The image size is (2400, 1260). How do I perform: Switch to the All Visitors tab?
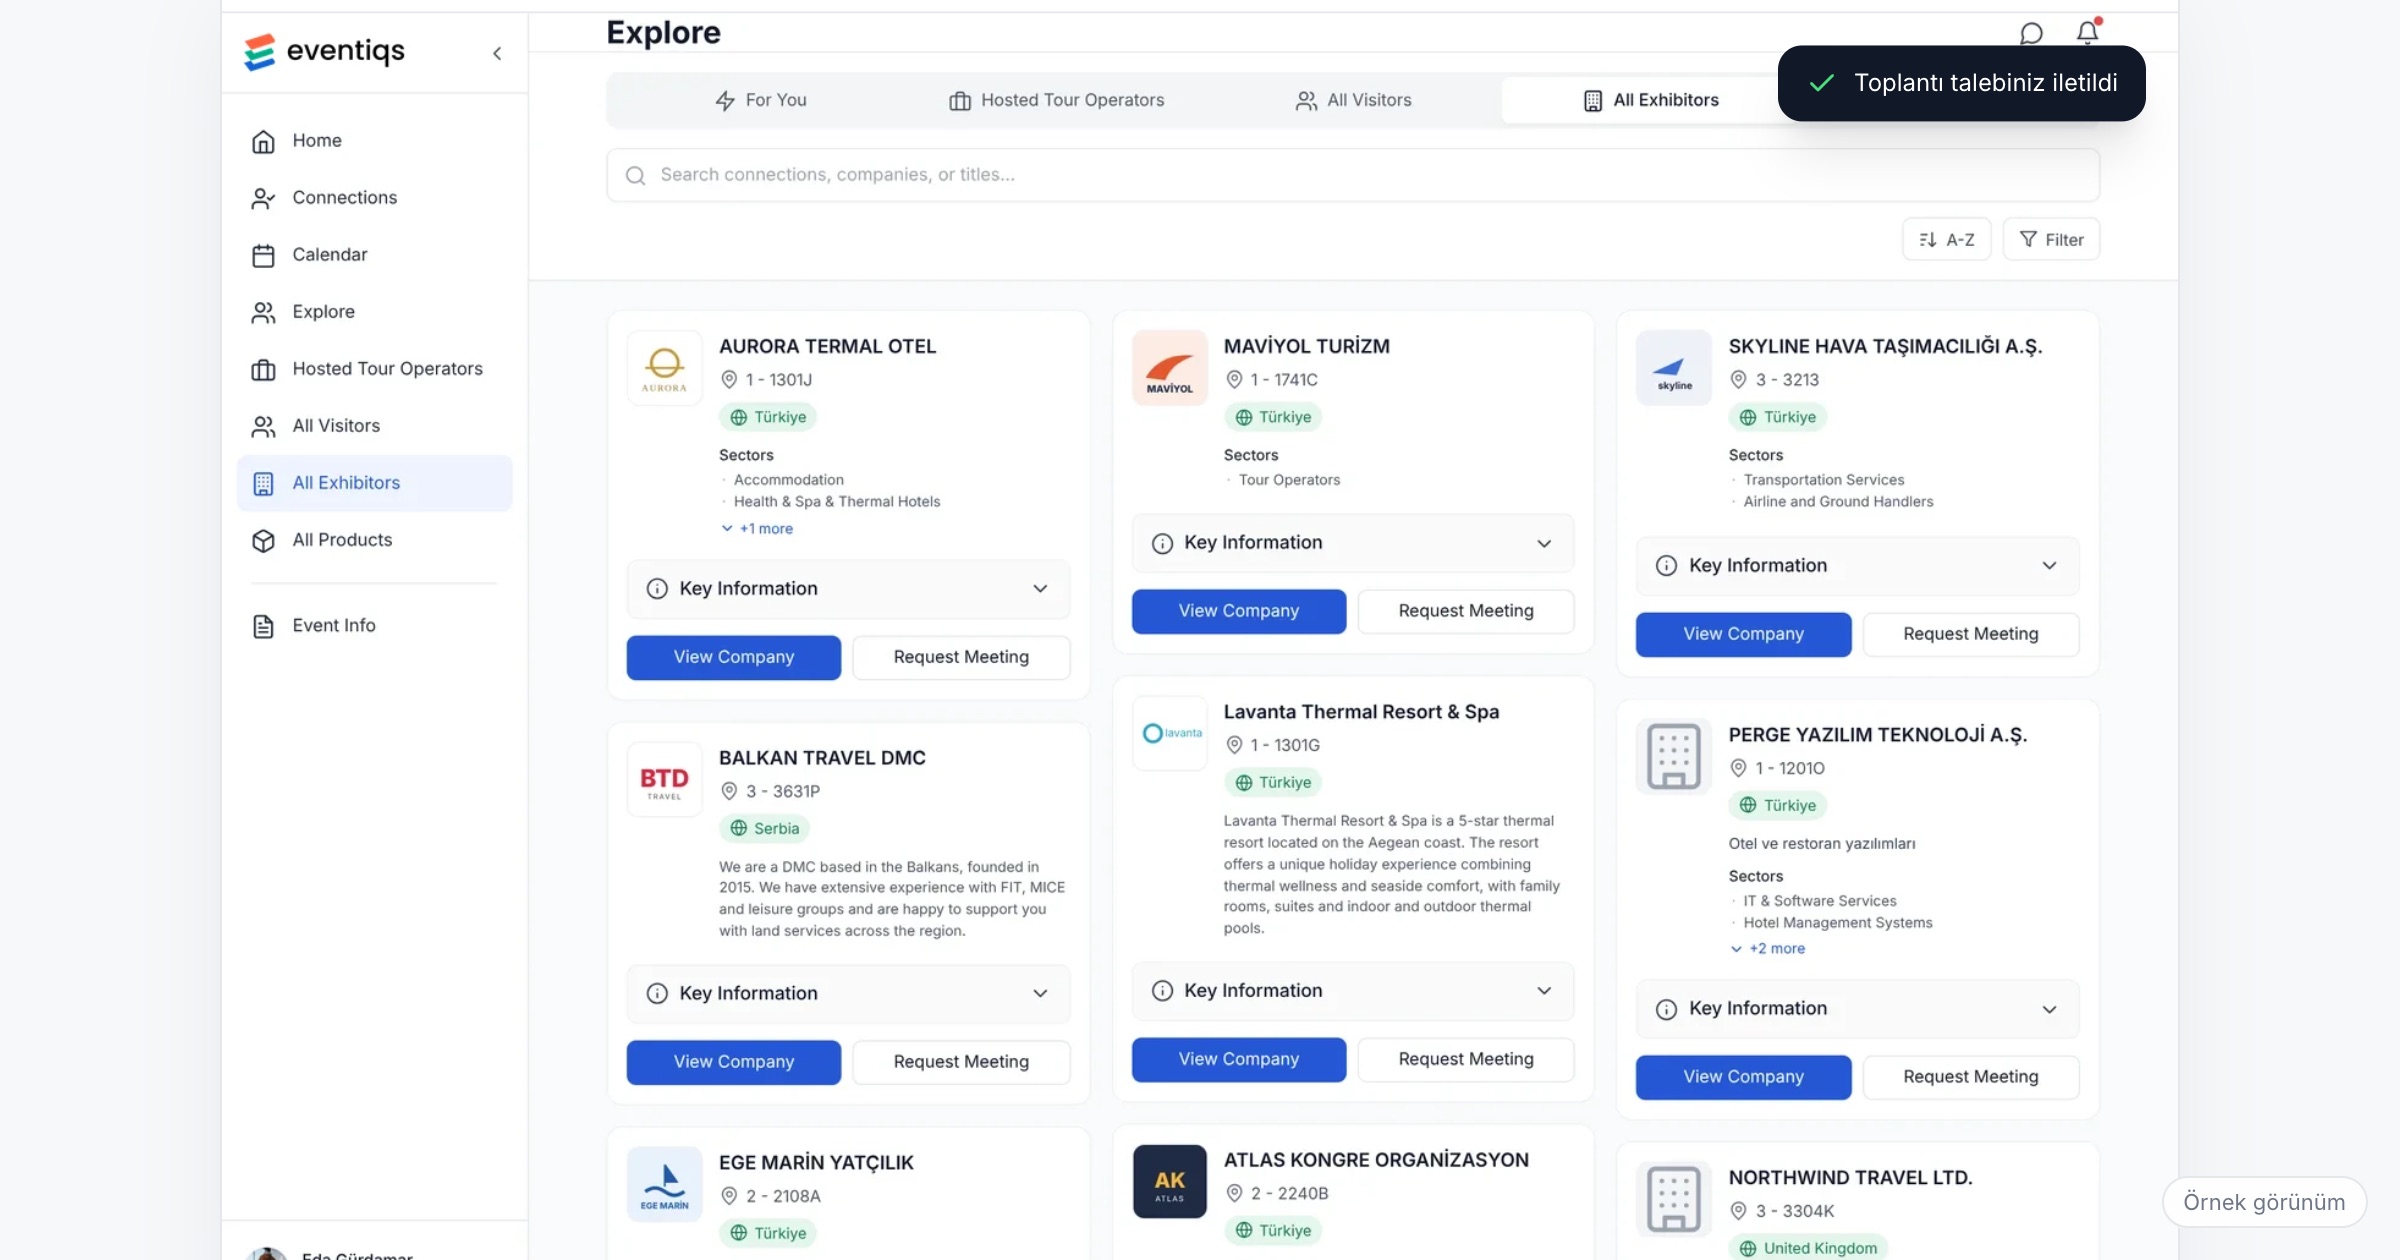coord(1353,100)
